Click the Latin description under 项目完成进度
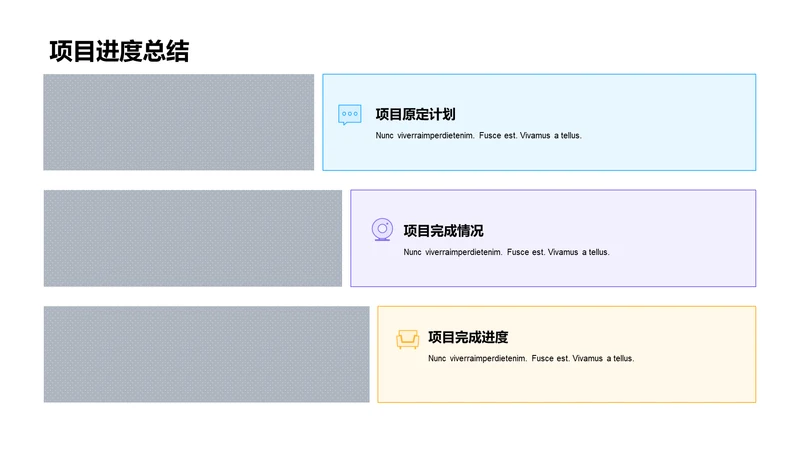 click(x=531, y=359)
